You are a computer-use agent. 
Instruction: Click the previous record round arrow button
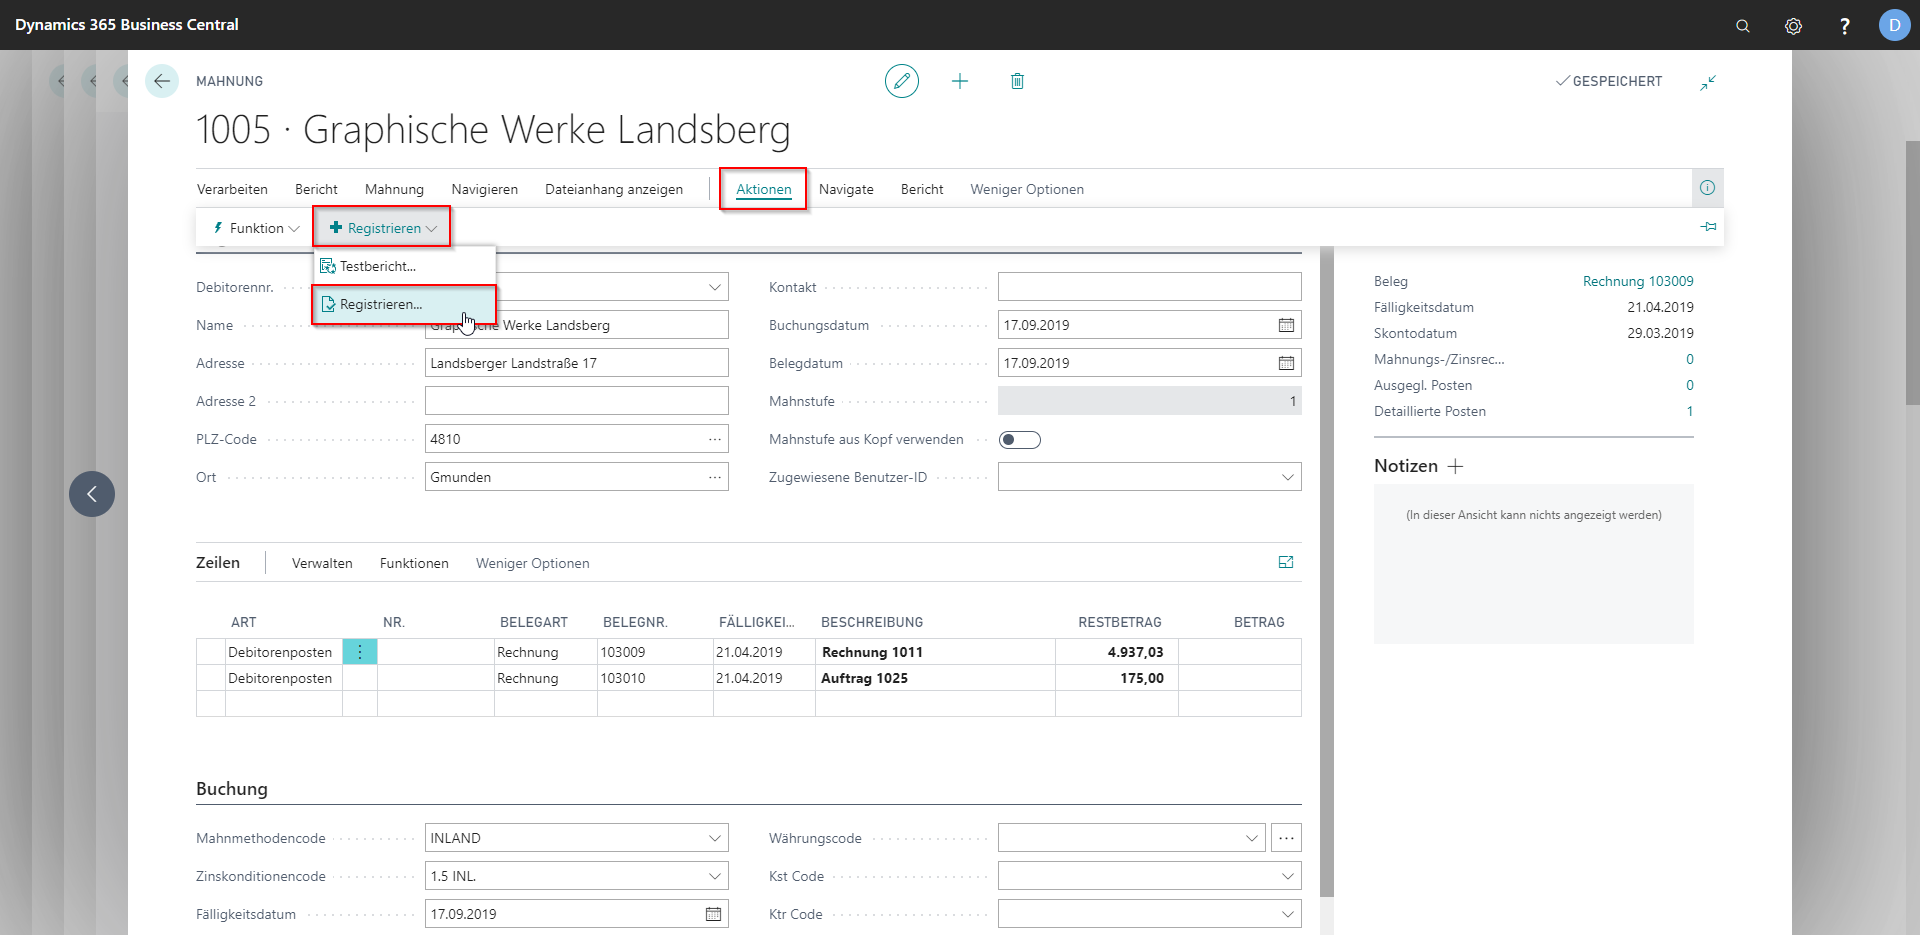(x=92, y=494)
